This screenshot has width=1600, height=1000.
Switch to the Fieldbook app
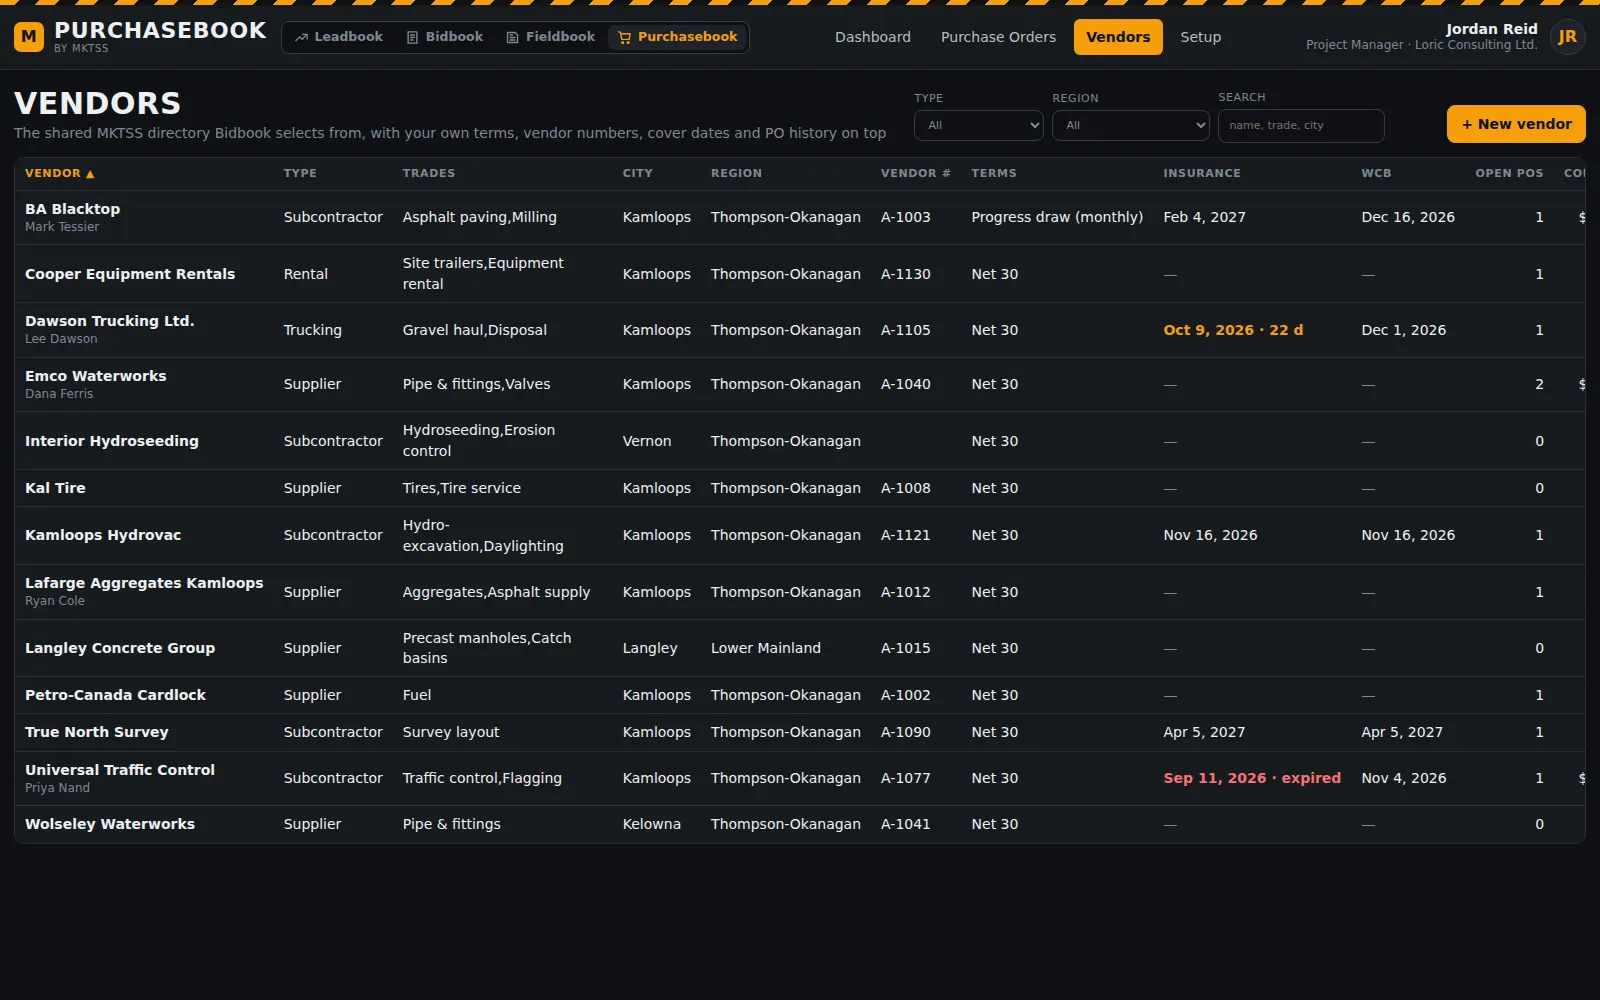(551, 37)
